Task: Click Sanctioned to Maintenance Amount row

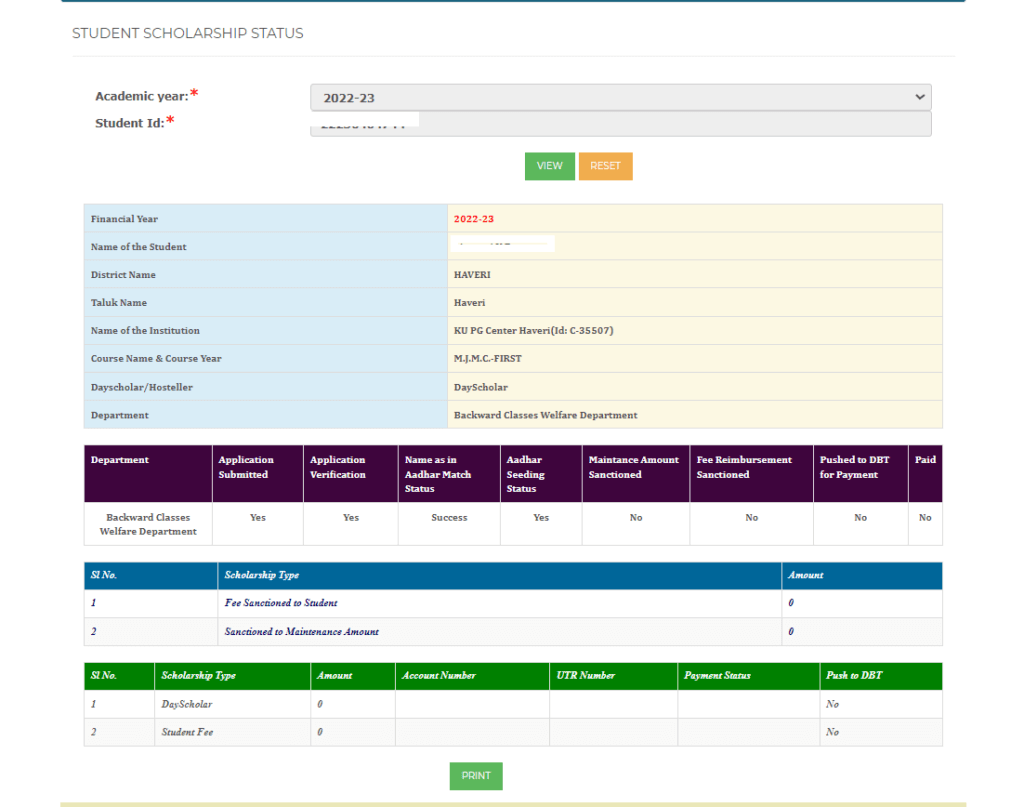Action: [513, 631]
